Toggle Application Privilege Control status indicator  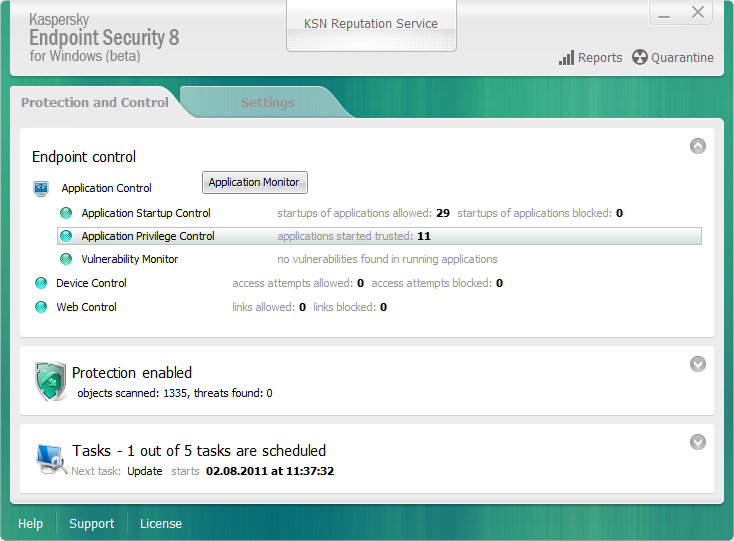coord(66,236)
